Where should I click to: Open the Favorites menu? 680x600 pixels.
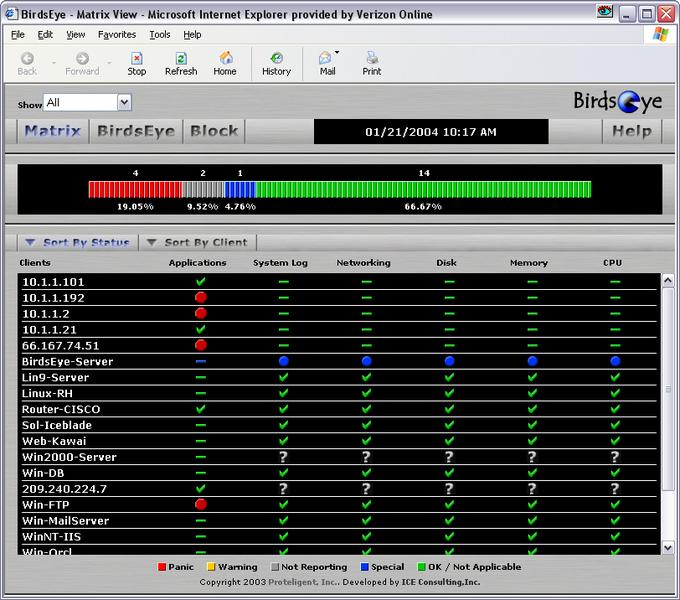coord(117,35)
